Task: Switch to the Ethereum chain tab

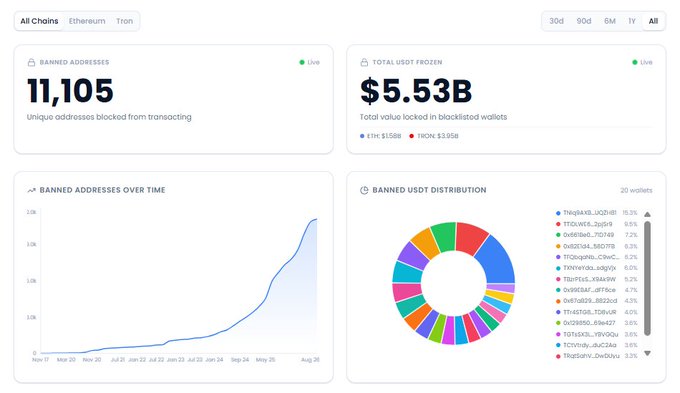Action: [87, 21]
